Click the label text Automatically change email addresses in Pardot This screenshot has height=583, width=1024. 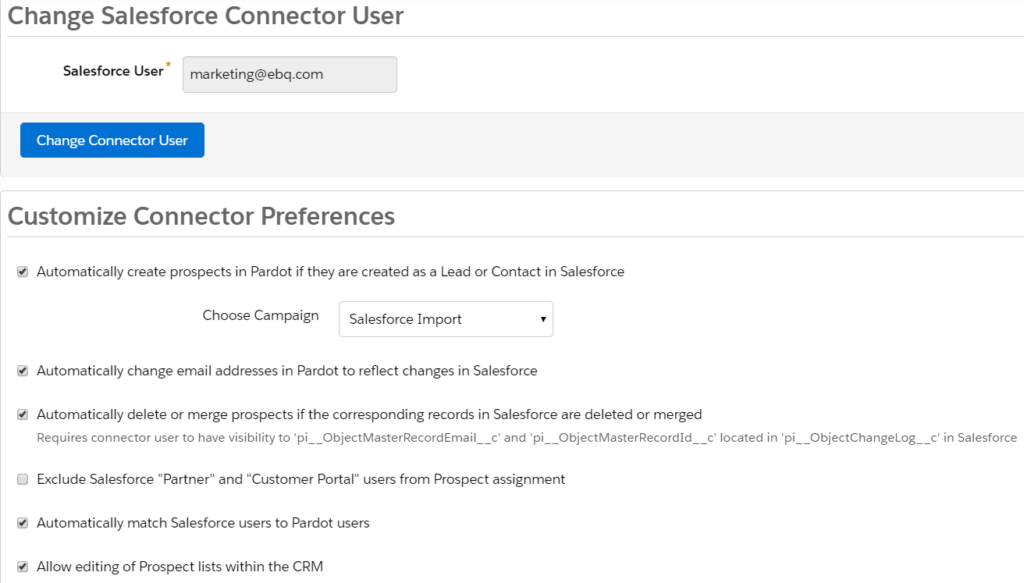click(x=287, y=371)
